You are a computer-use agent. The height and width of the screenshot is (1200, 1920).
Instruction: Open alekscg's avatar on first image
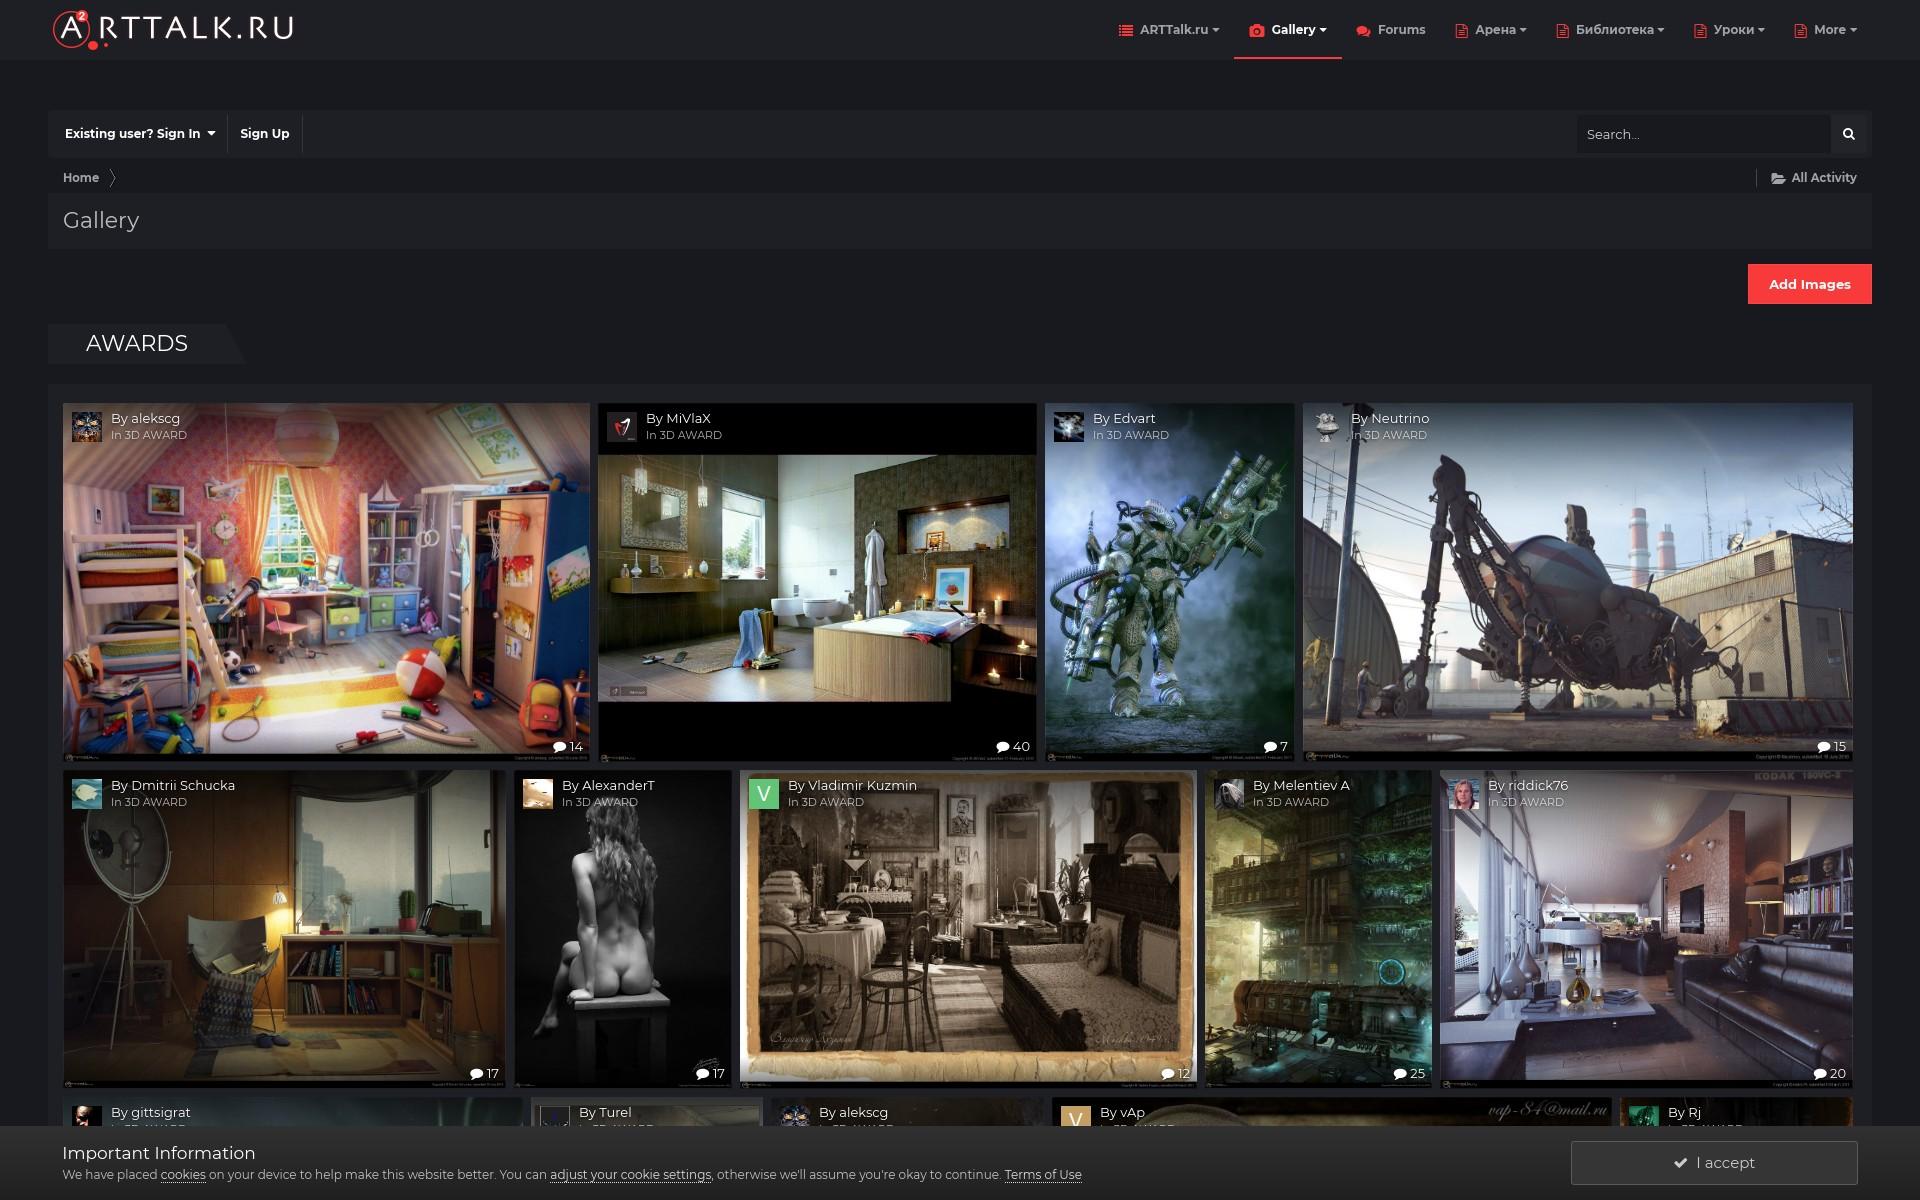(87, 427)
